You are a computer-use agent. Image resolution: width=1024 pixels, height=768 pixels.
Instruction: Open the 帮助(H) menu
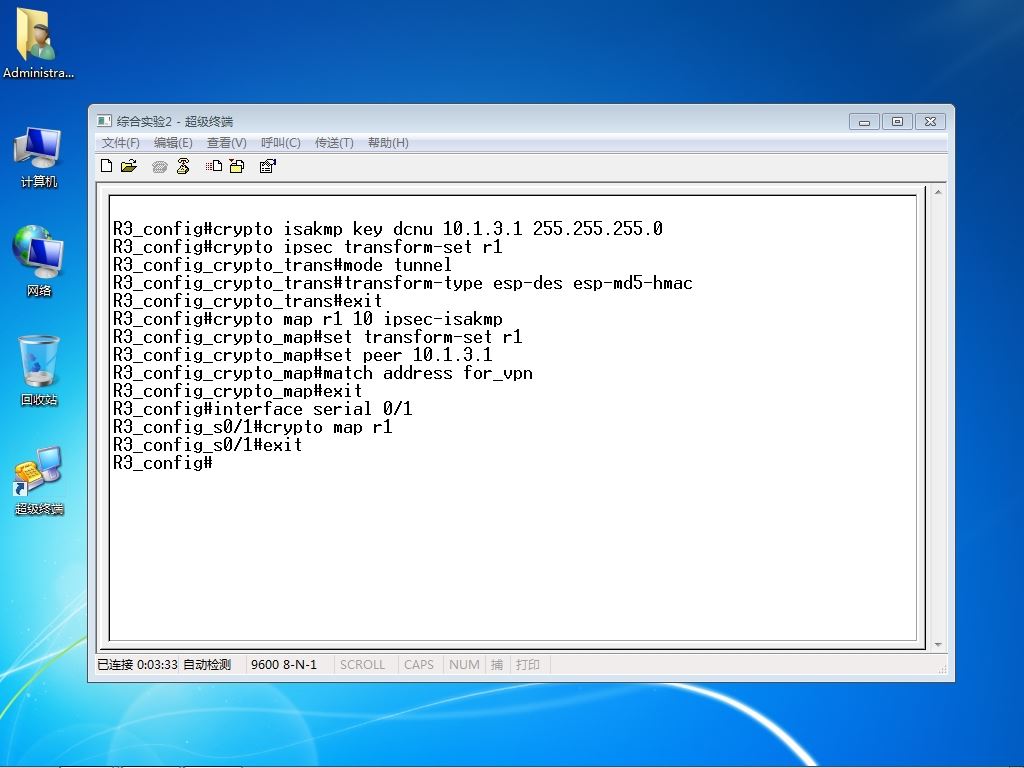point(388,142)
